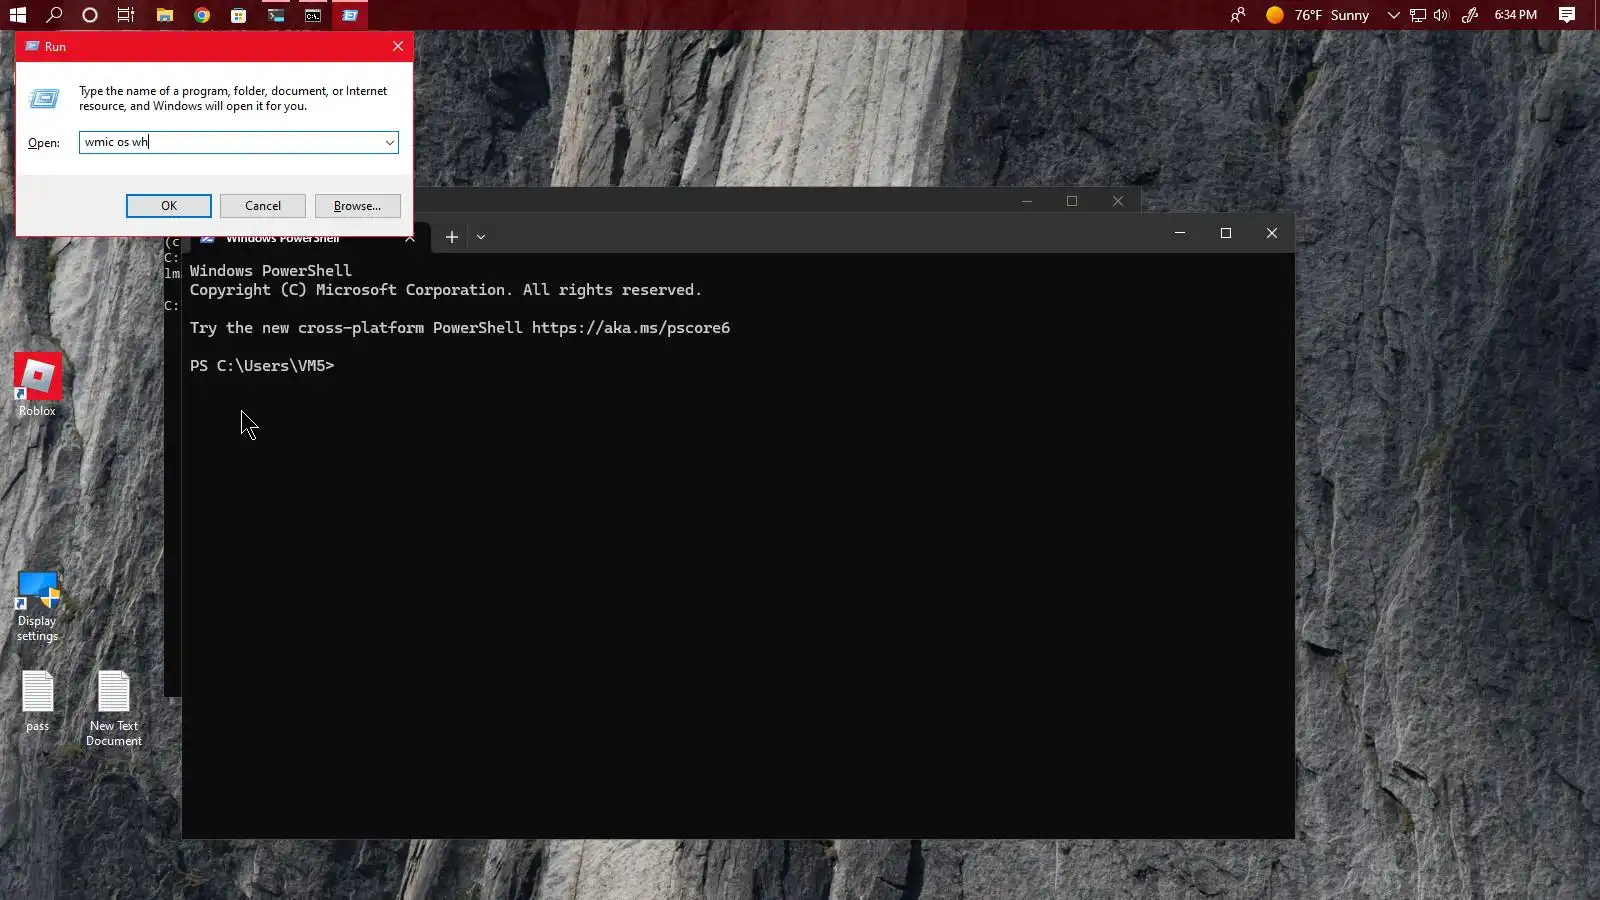Add a new terminal tab
This screenshot has height=900, width=1600.
coord(452,237)
